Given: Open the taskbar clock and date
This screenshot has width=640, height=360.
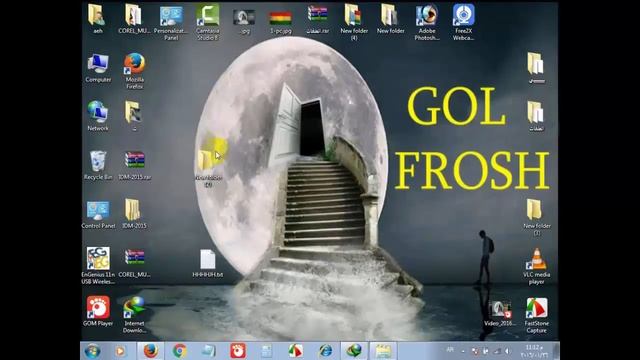Looking at the screenshot, I should (534, 351).
